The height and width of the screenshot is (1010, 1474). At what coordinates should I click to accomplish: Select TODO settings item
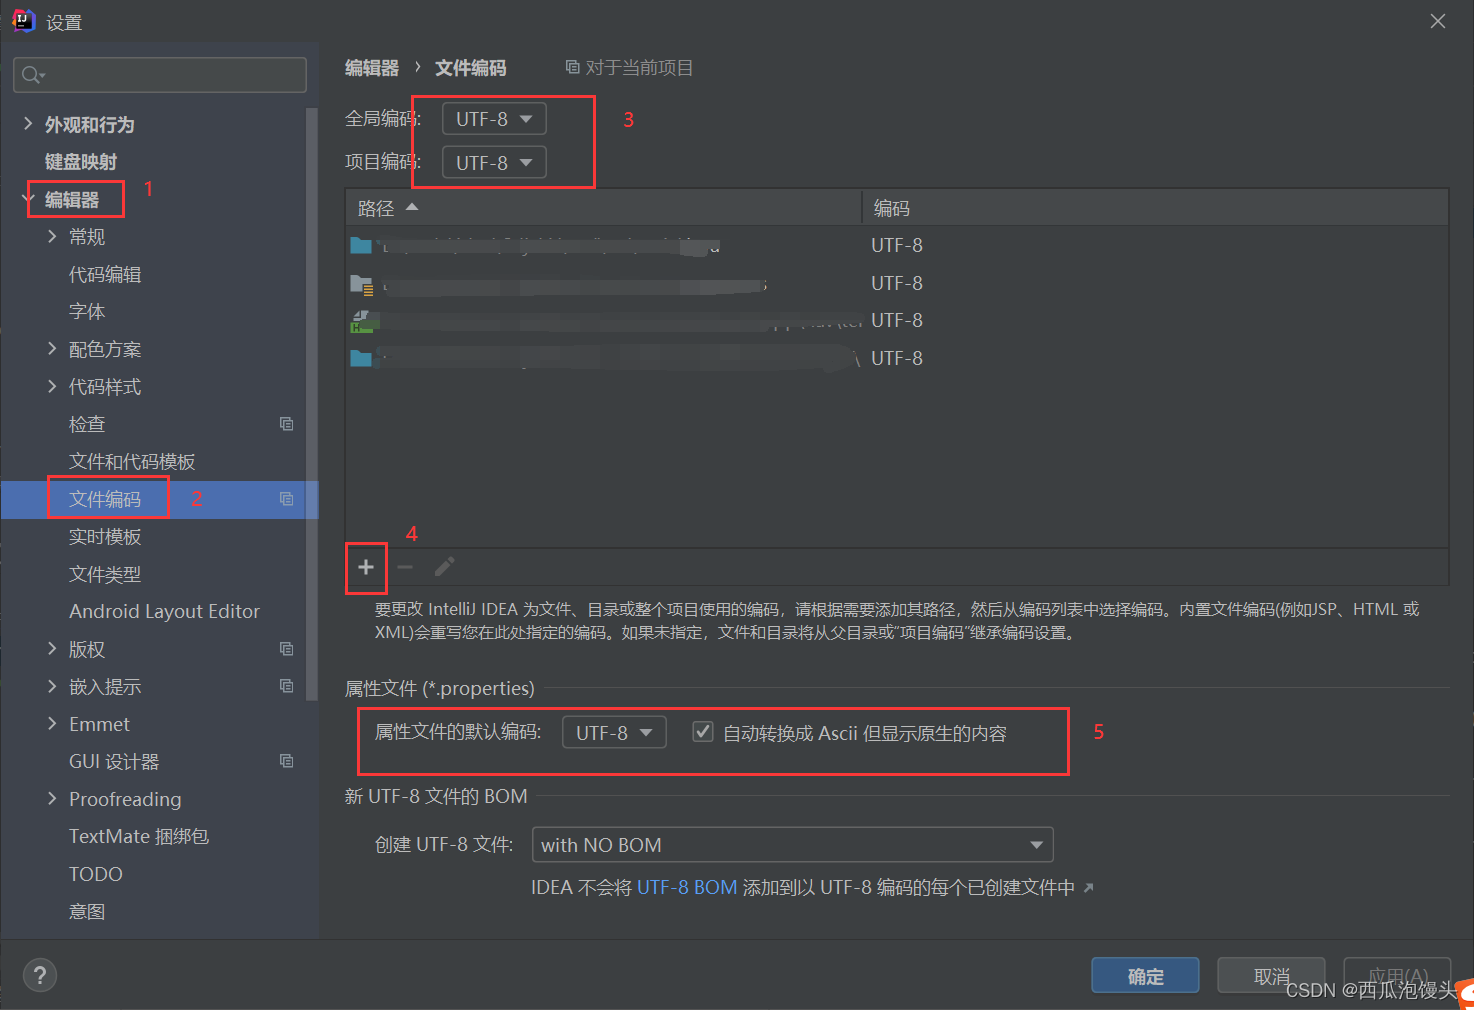click(96, 874)
